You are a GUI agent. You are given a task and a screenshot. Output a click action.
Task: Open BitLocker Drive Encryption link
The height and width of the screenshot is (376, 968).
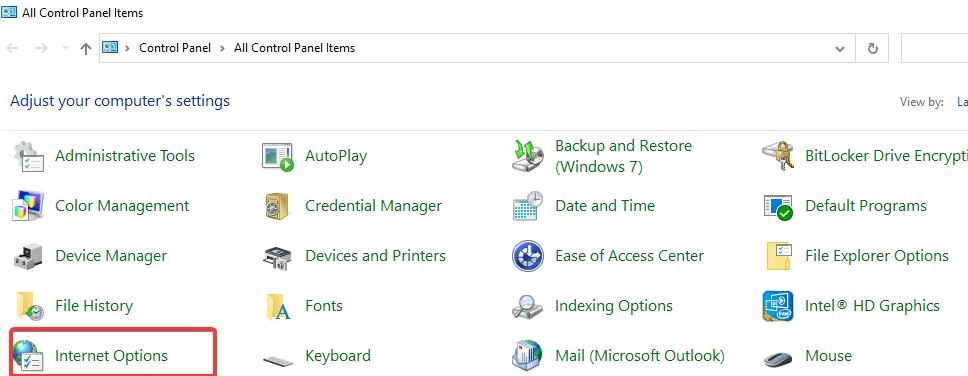click(x=887, y=156)
